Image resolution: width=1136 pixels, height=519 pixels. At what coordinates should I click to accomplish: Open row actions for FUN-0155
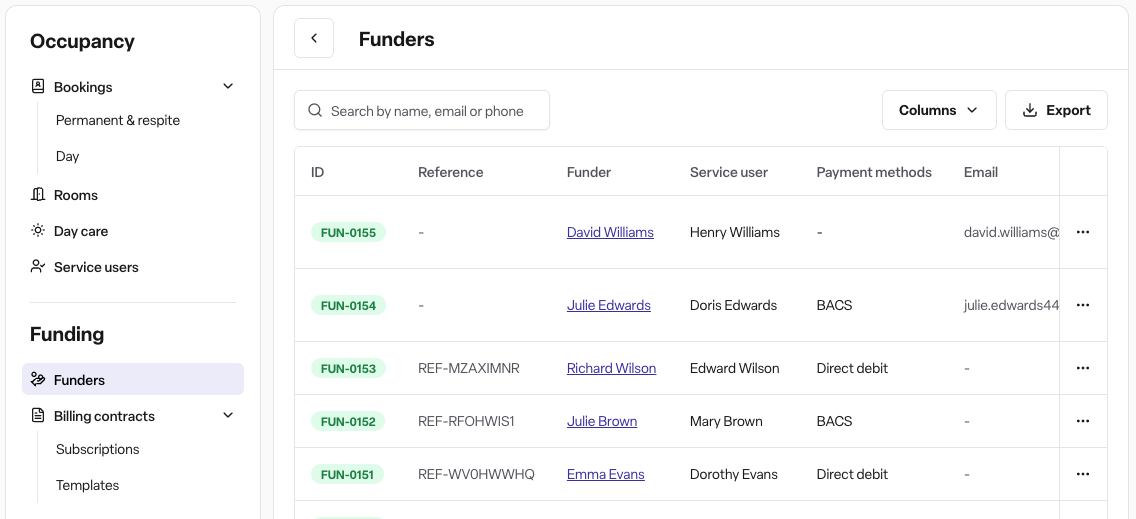pos(1083,232)
